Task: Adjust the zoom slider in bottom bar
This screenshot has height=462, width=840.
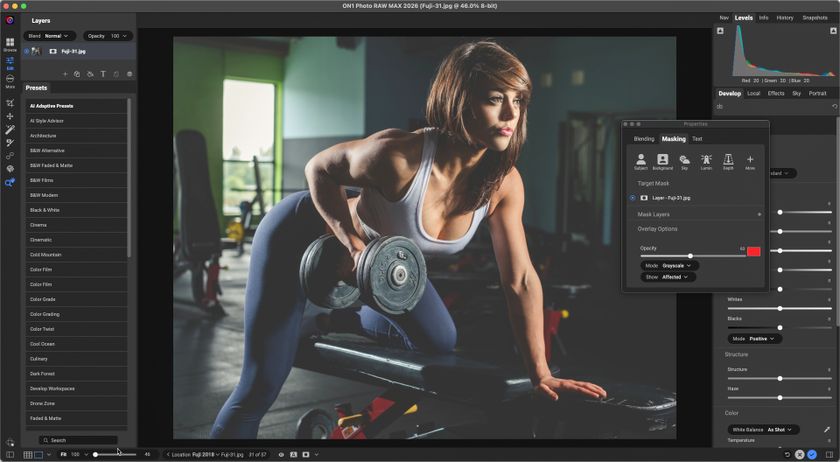Action: point(114,454)
